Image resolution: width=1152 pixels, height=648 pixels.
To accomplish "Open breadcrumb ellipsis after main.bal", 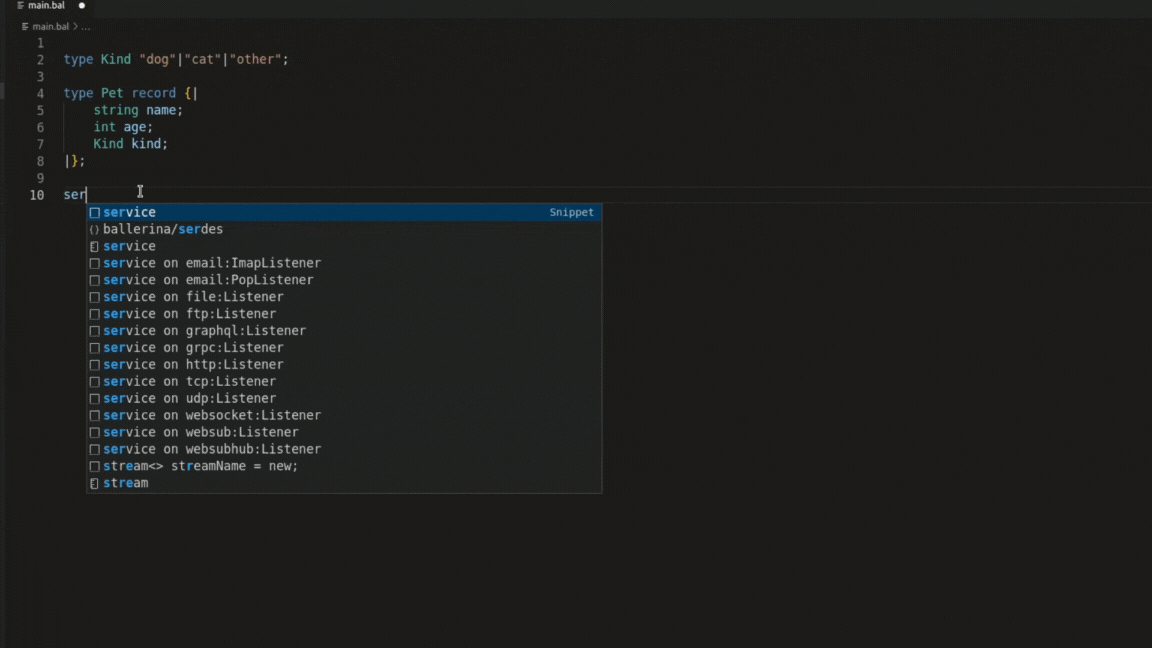I will (x=86, y=26).
